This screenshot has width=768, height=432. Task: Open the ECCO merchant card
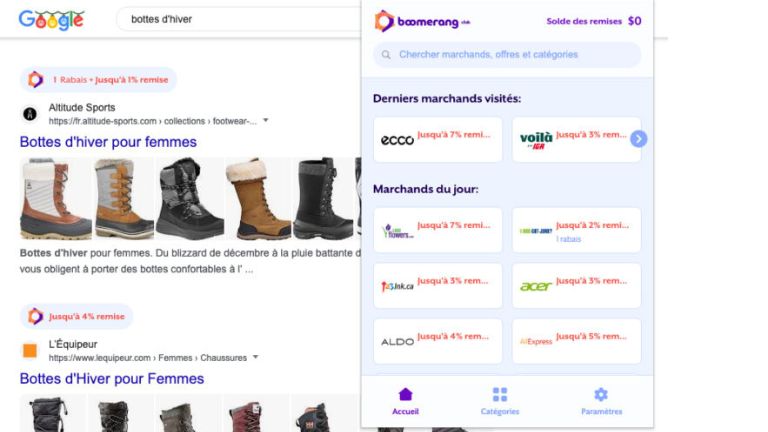tap(437, 139)
